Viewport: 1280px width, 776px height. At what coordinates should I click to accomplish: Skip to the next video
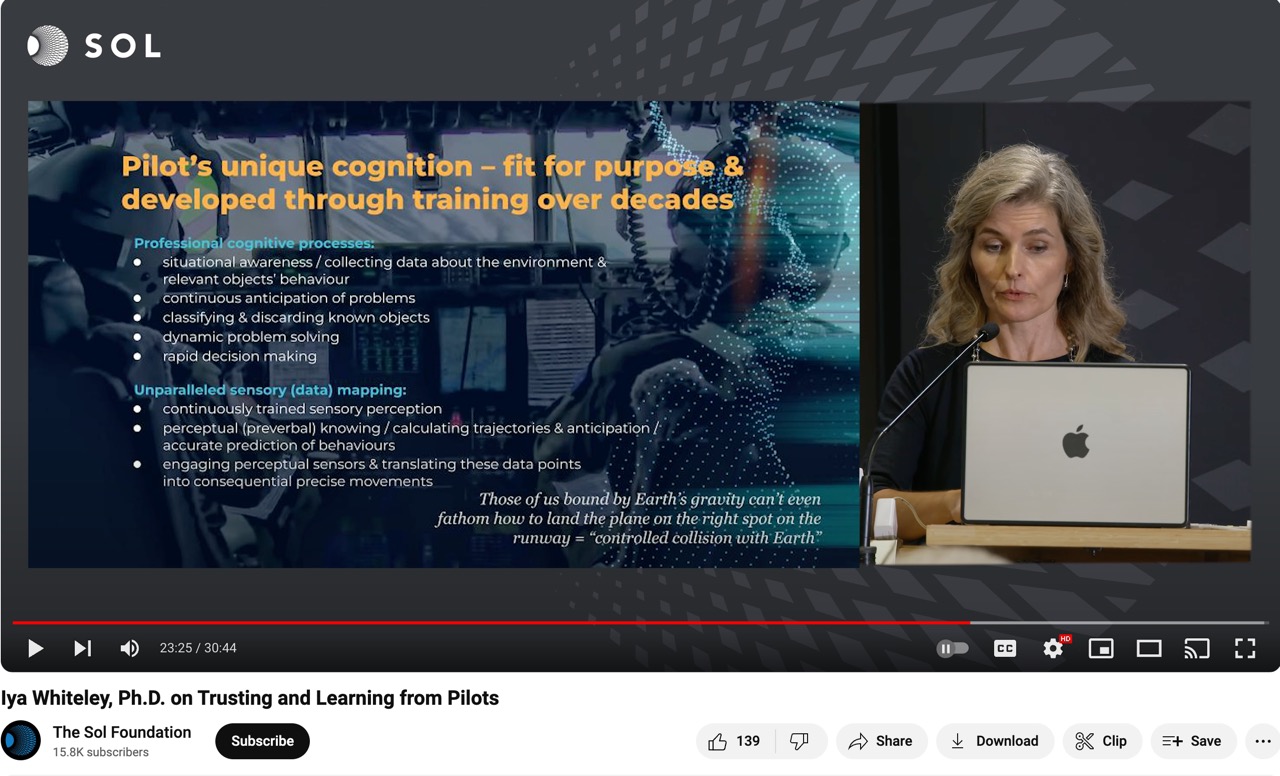tap(82, 648)
